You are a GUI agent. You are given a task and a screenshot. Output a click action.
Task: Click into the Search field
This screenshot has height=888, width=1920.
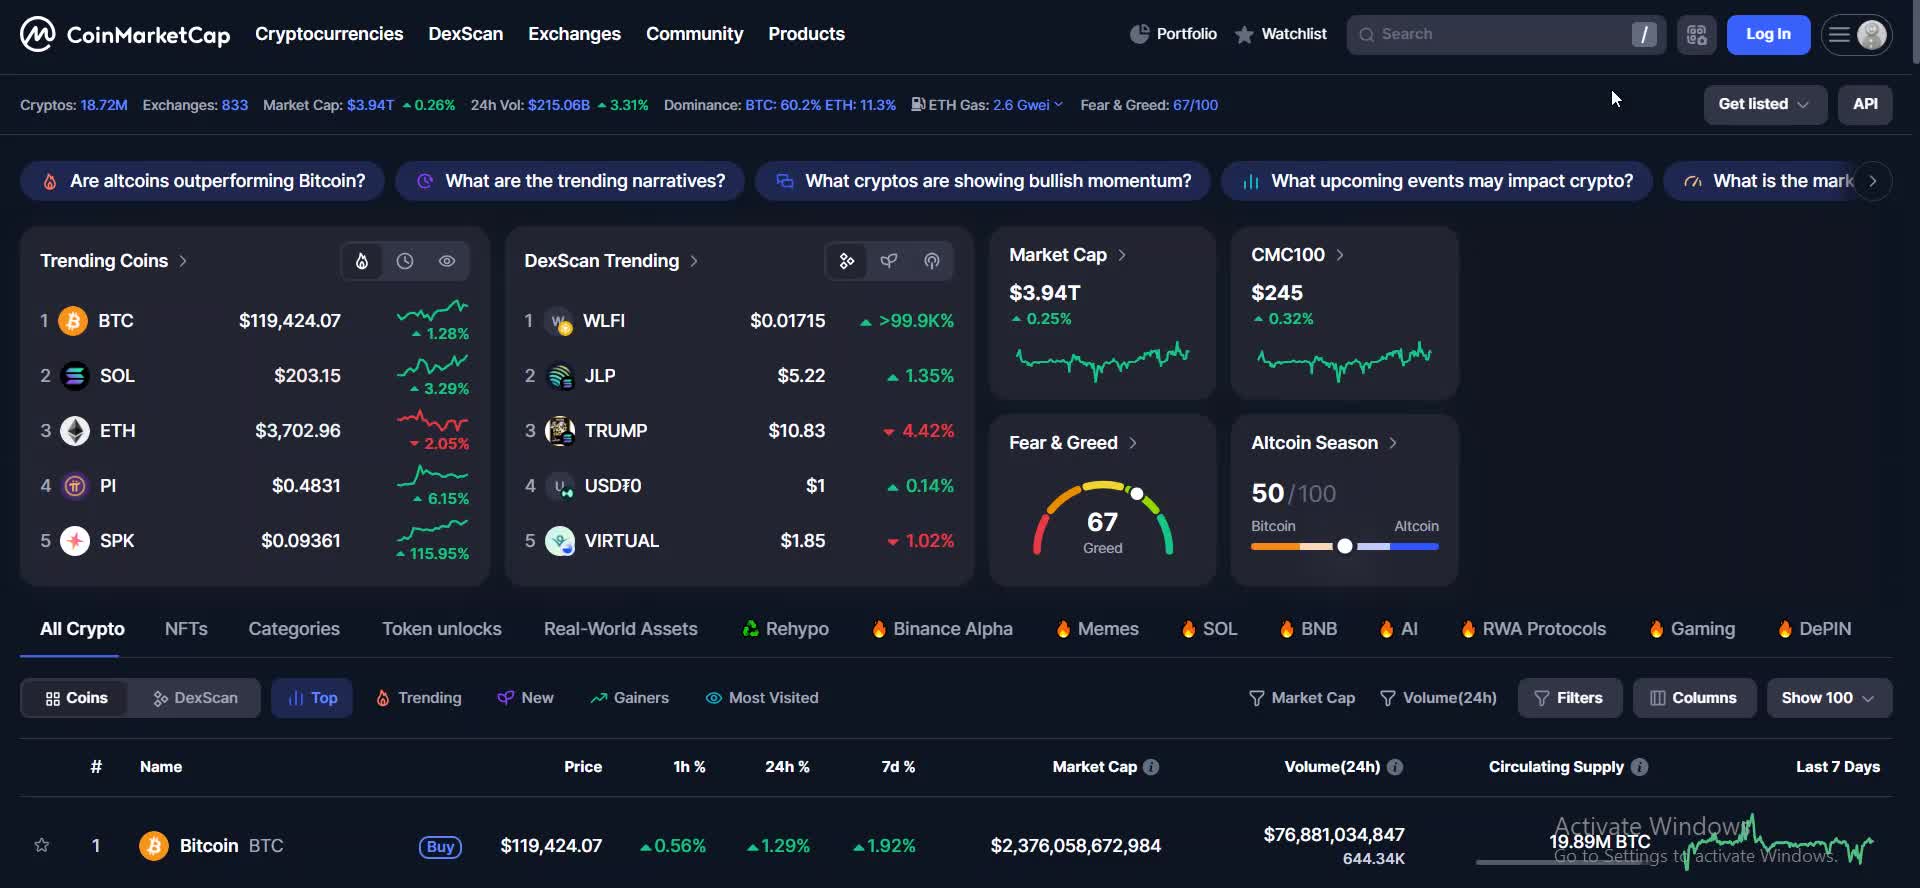coord(1505,35)
